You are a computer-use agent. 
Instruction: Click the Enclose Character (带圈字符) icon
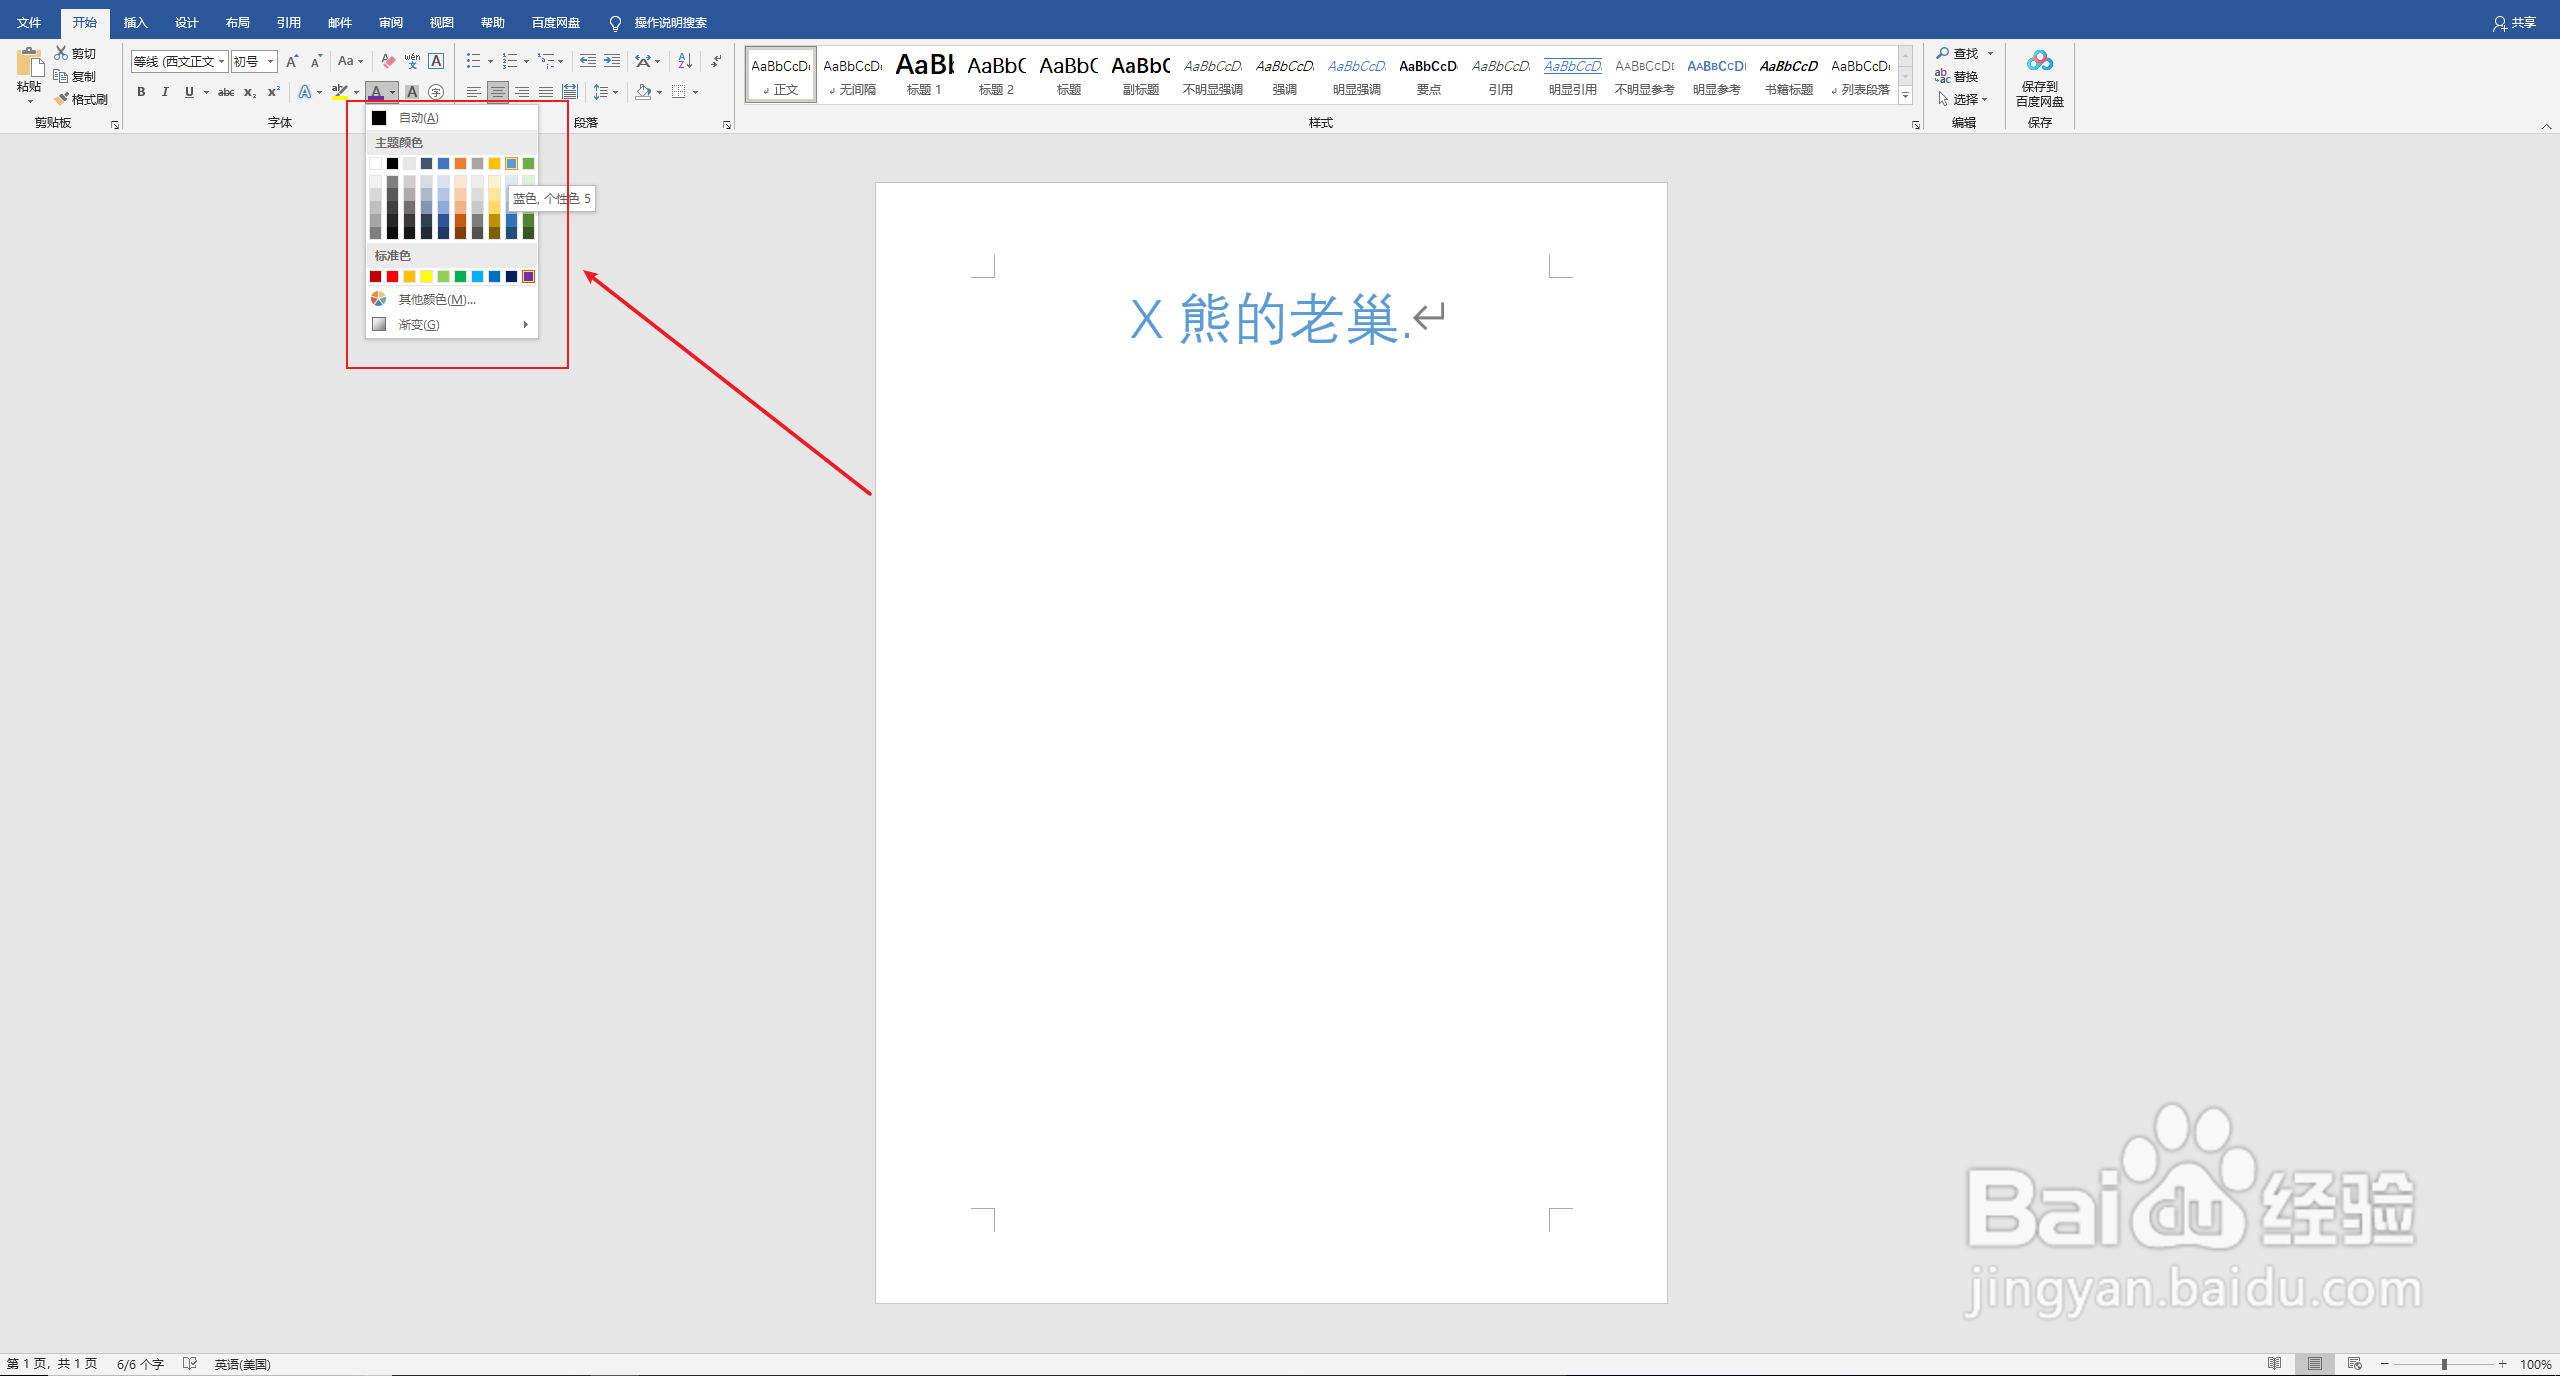pos(436,92)
